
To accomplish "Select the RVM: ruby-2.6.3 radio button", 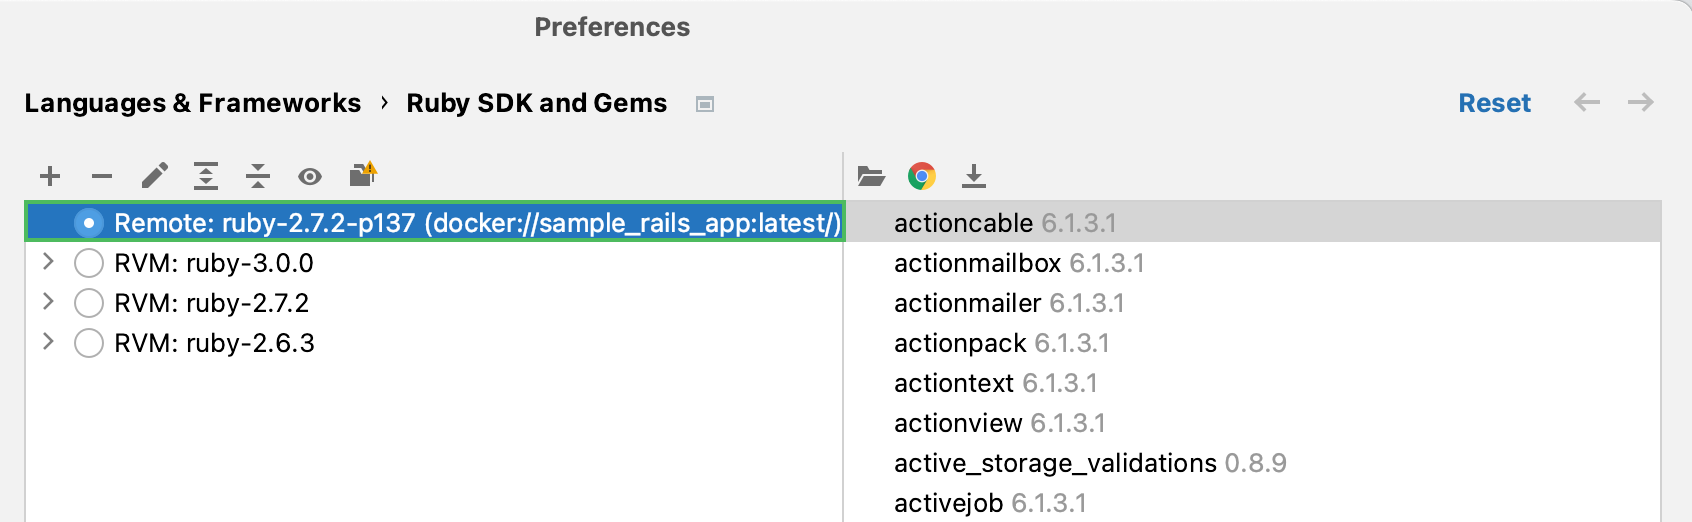I will tap(89, 343).
